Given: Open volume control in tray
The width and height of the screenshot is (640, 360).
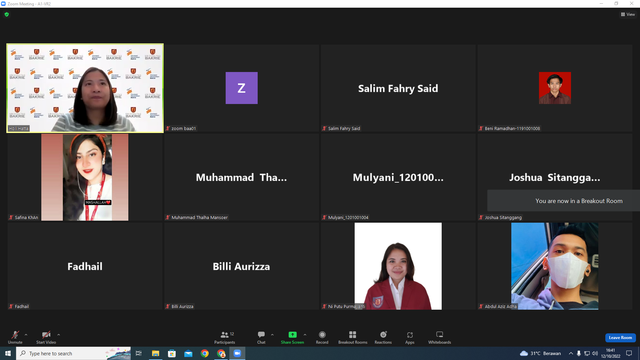Looking at the screenshot, I should (595, 353).
